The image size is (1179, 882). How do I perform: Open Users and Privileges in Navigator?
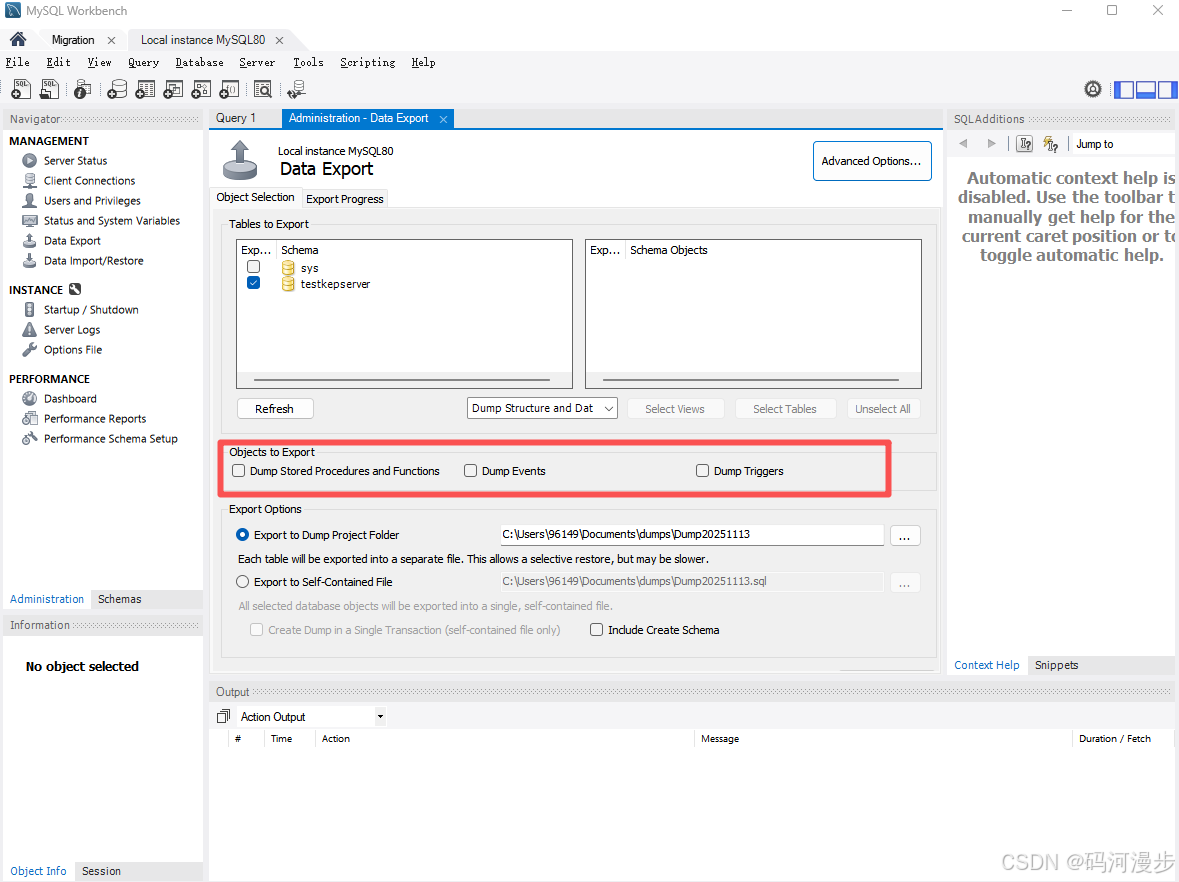pyautogui.click(x=92, y=201)
